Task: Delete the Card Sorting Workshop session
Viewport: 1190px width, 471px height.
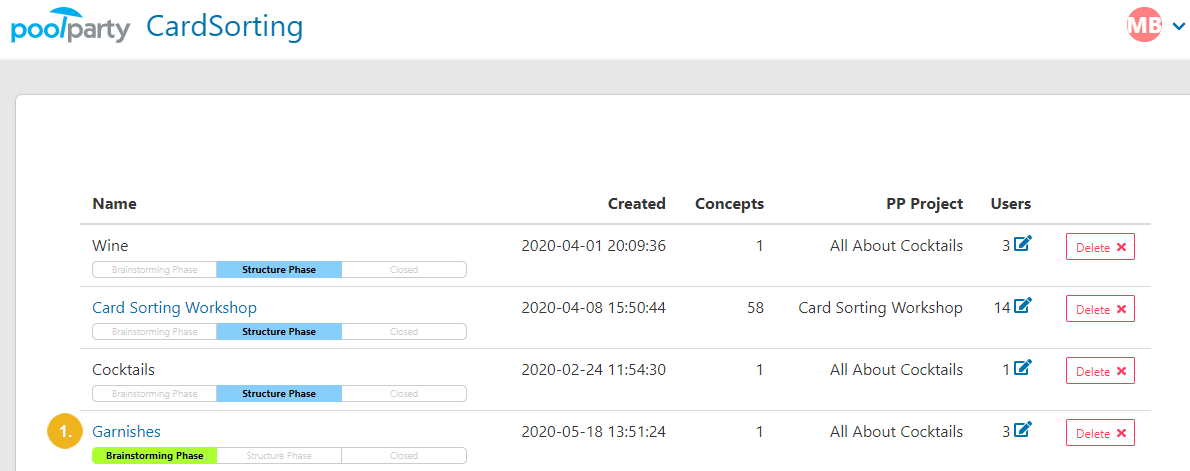Action: tap(1100, 309)
